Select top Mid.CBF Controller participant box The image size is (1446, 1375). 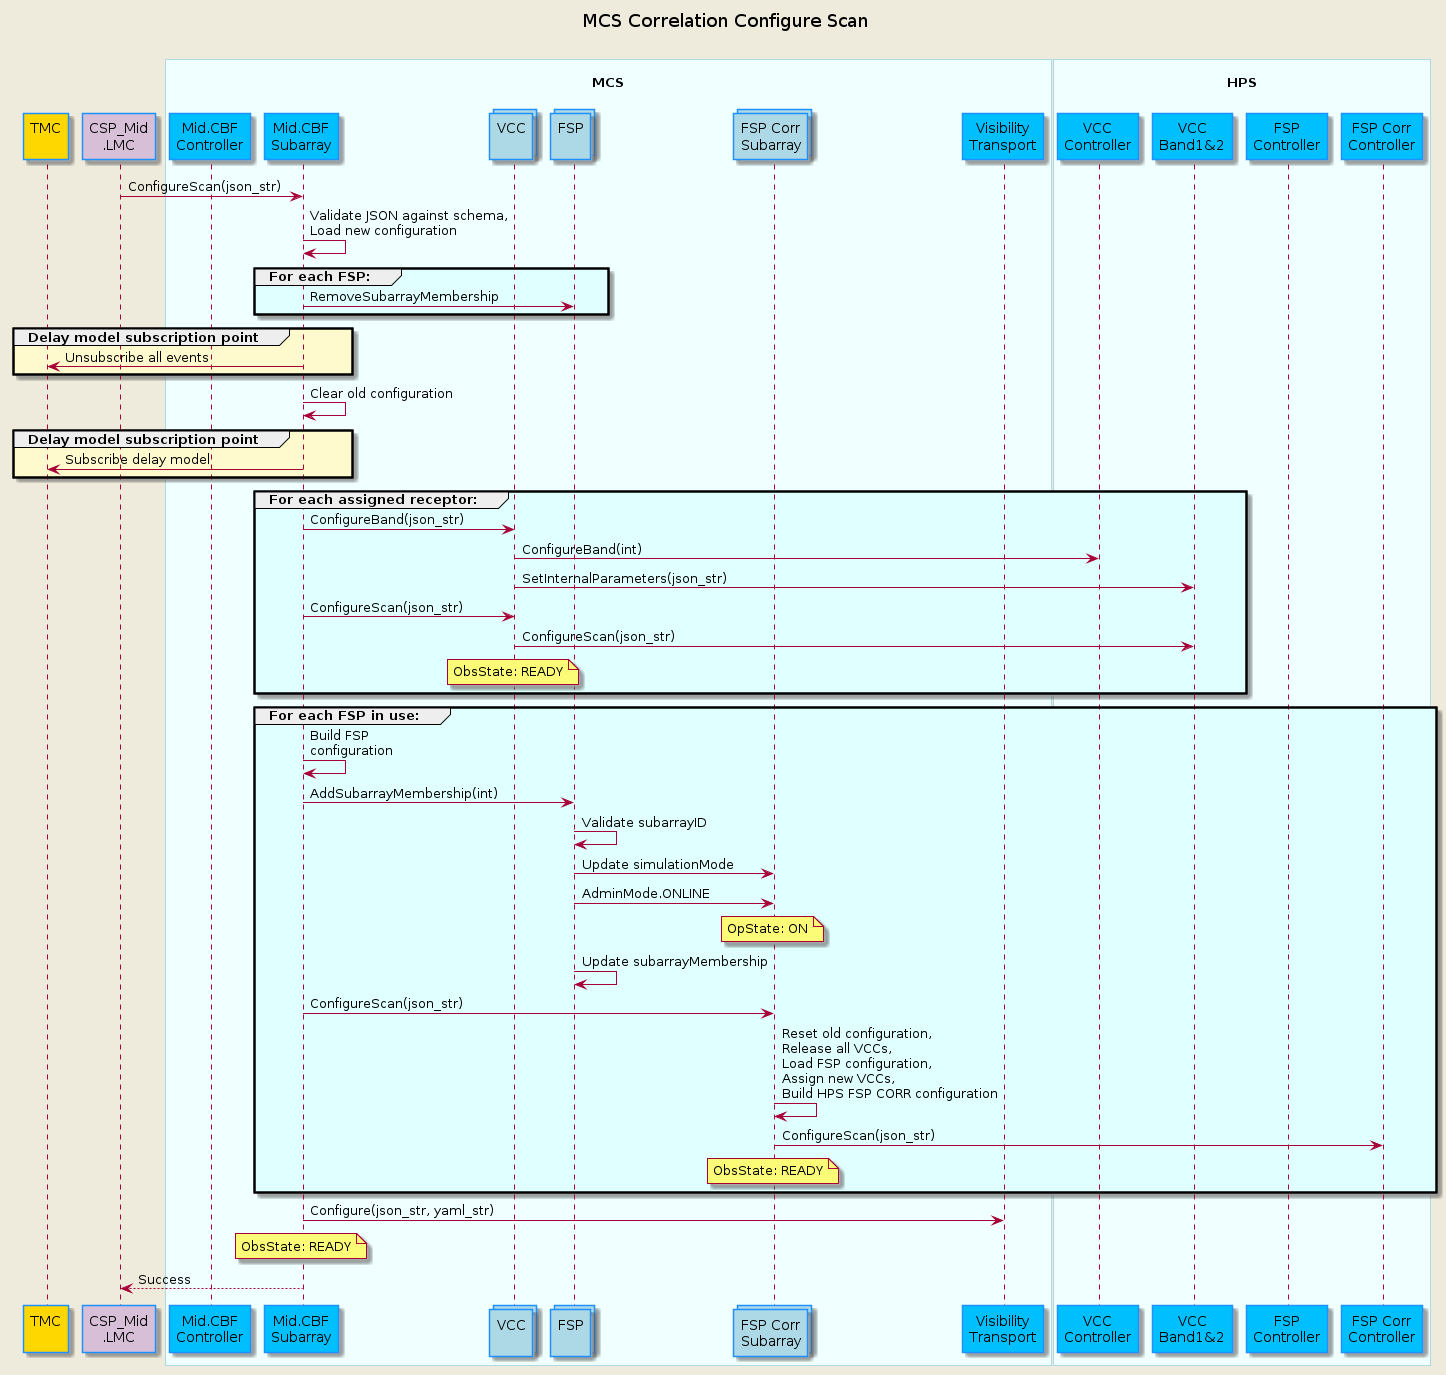pyautogui.click(x=210, y=136)
